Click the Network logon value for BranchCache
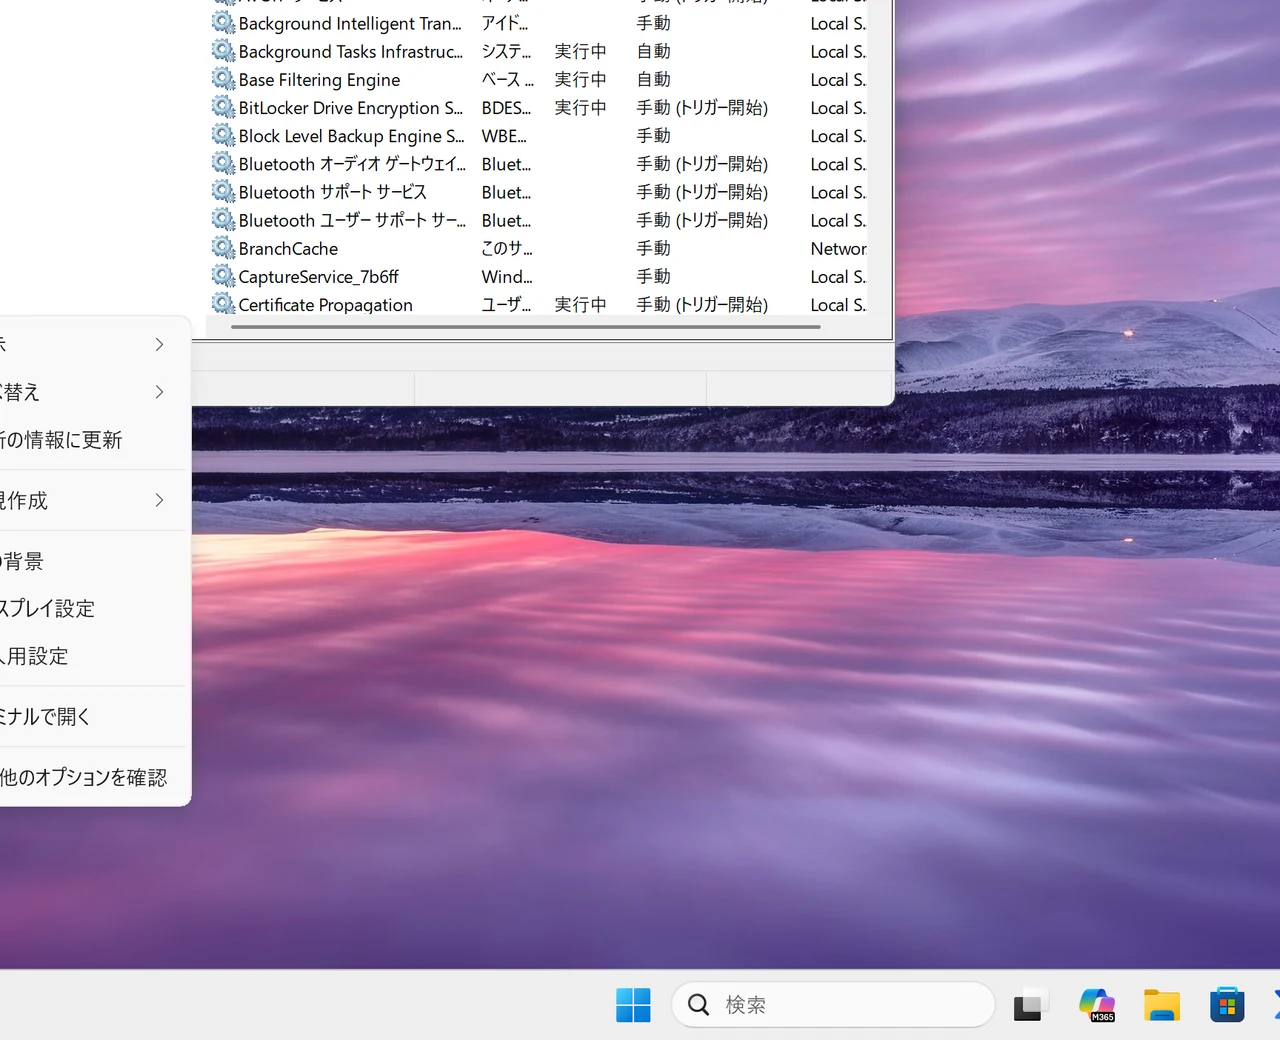1280x1040 pixels. [838, 248]
